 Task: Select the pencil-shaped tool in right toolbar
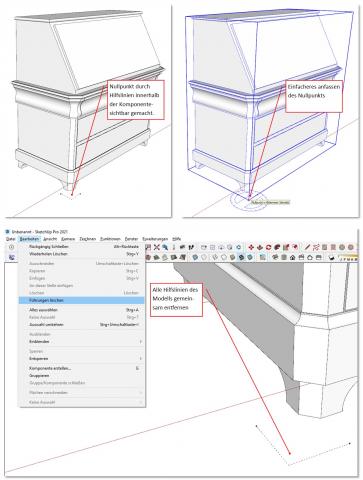click(307, 247)
